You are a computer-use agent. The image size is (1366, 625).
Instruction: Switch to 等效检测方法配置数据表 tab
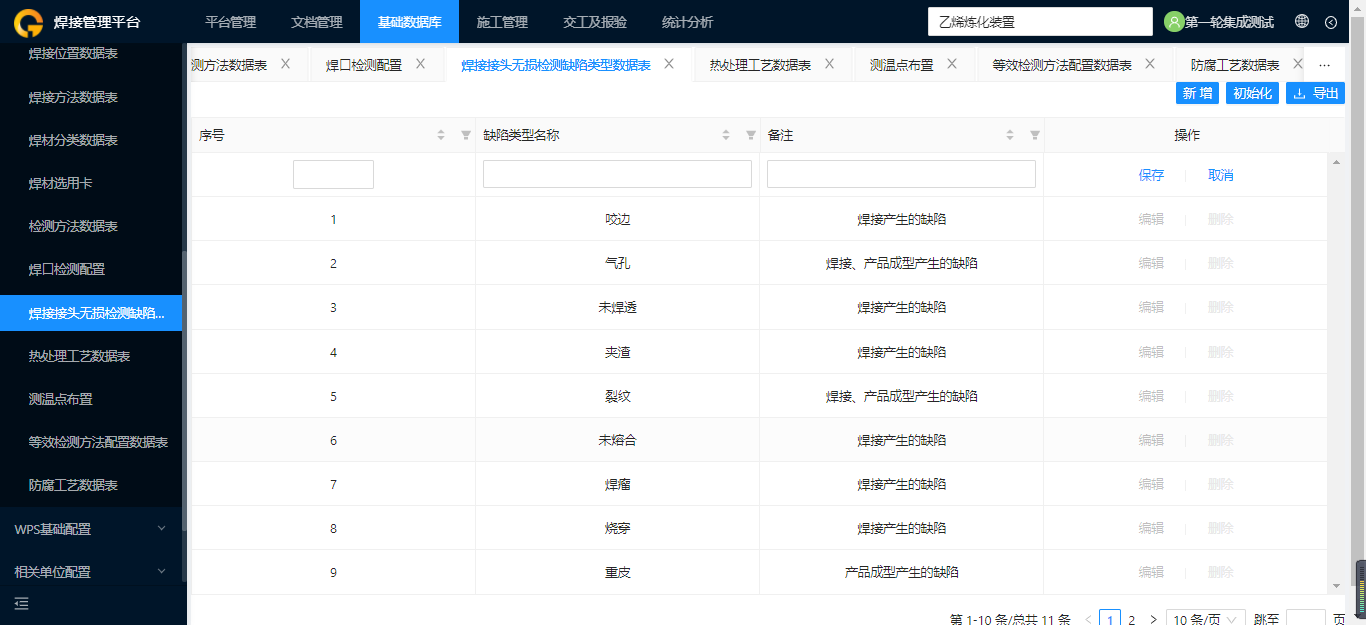[1062, 65]
